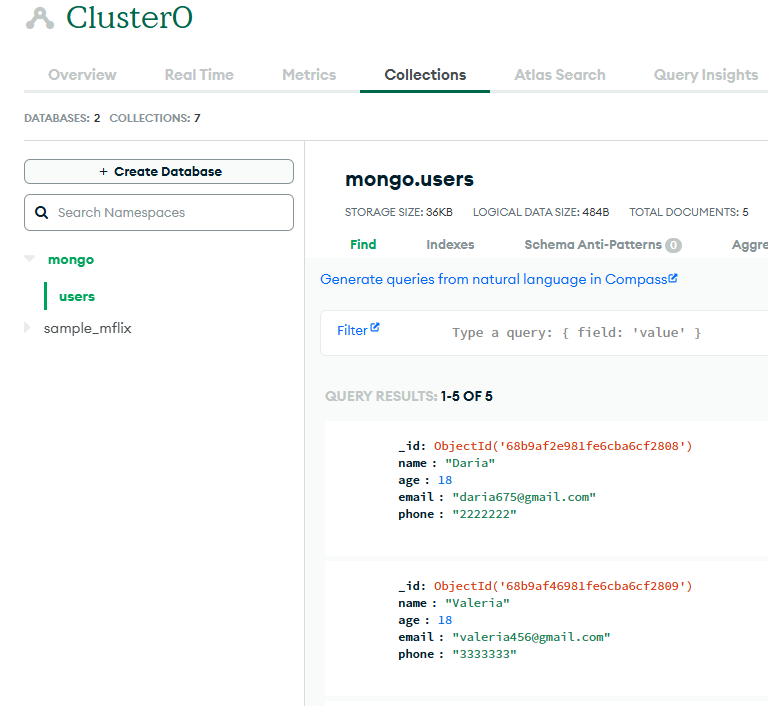Open the Query Insights tab
The width and height of the screenshot is (768, 706).
pos(705,75)
